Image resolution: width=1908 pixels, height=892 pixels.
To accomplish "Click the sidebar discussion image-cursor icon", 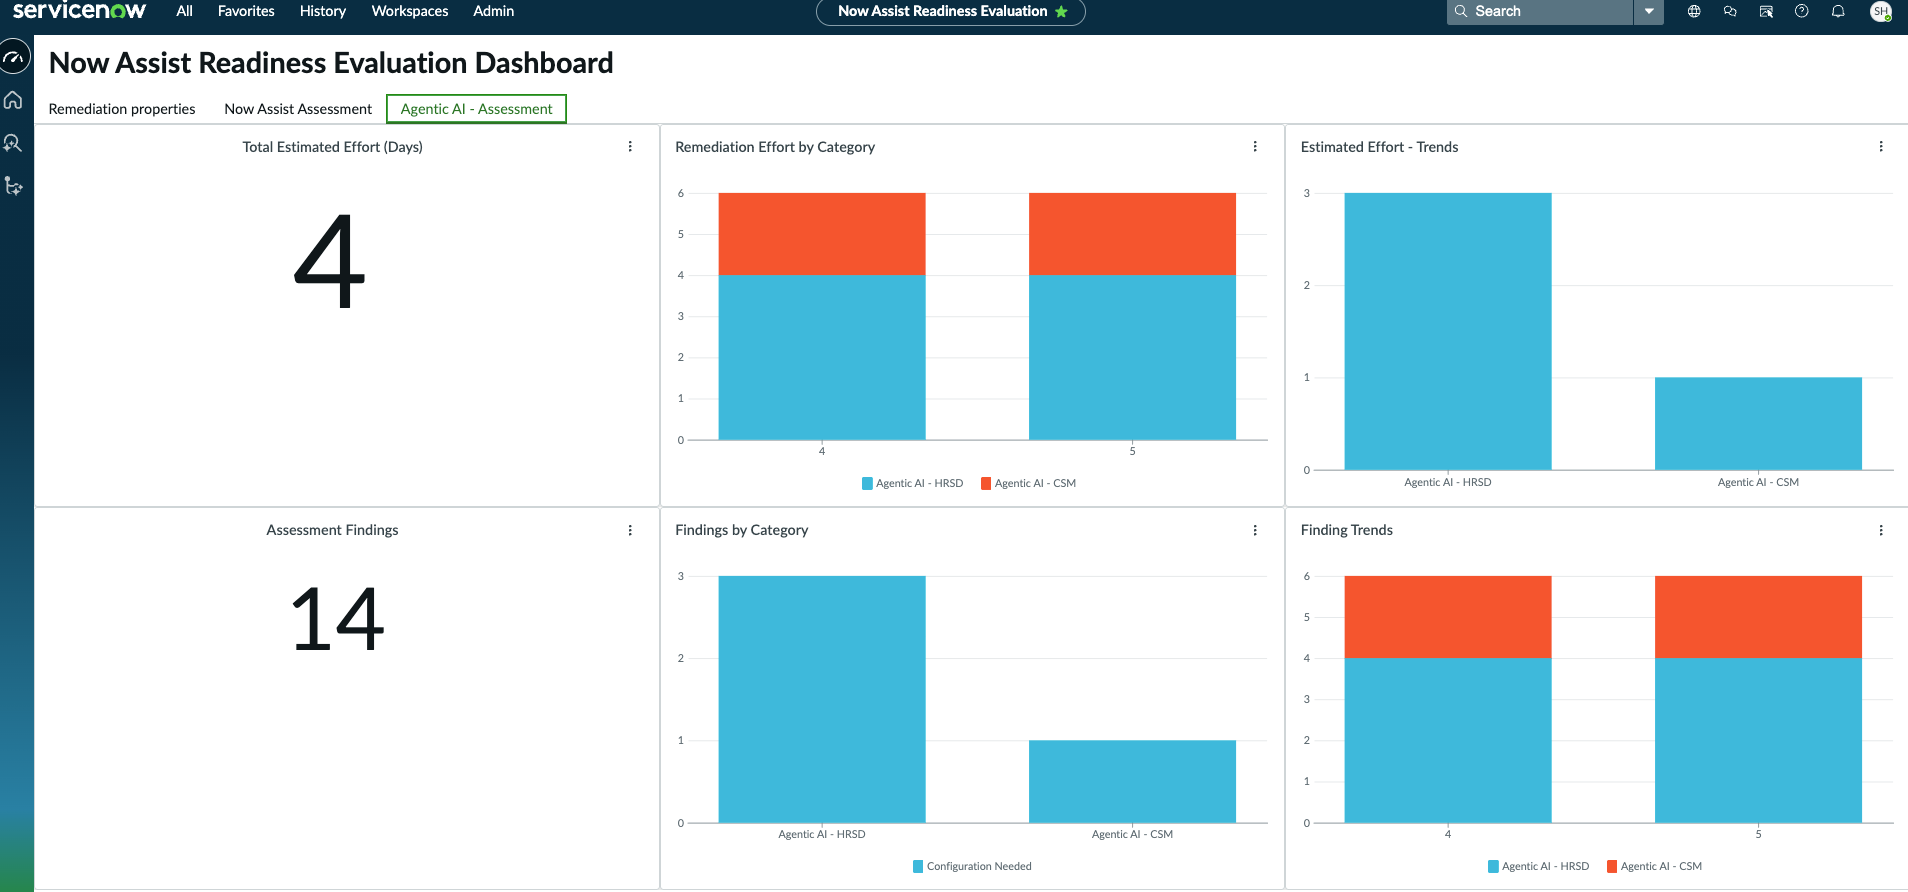I will click(1766, 11).
